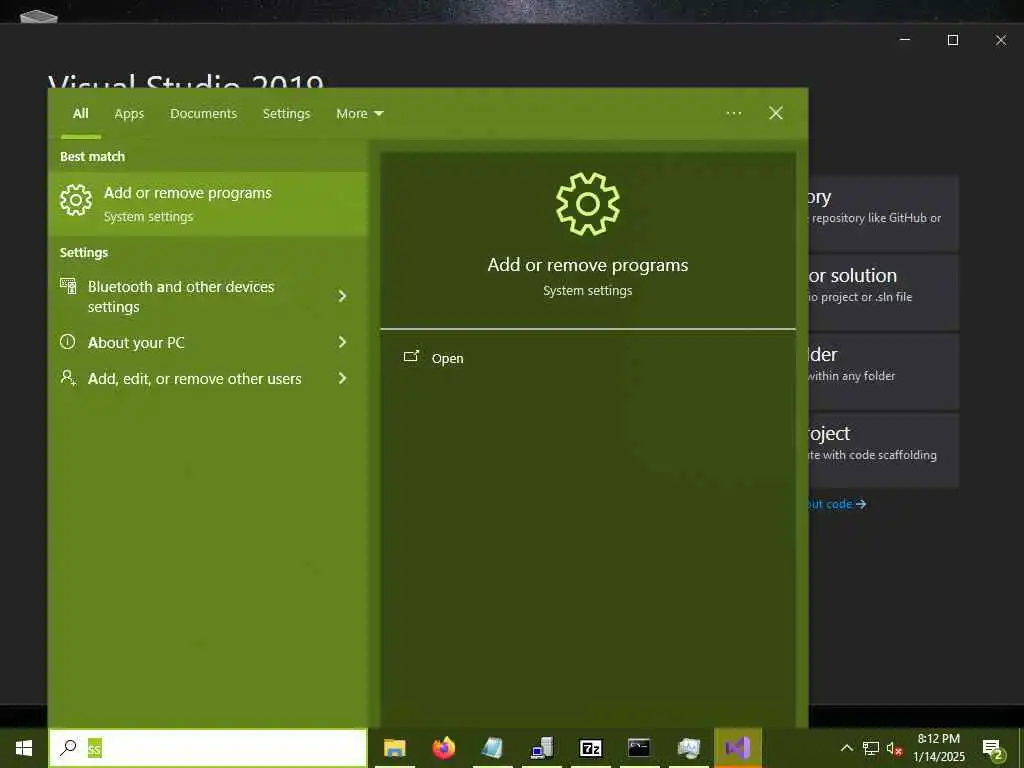Screen dimensions: 1024x768
Task: Minimize the Visual Studio window
Action: click(905, 40)
